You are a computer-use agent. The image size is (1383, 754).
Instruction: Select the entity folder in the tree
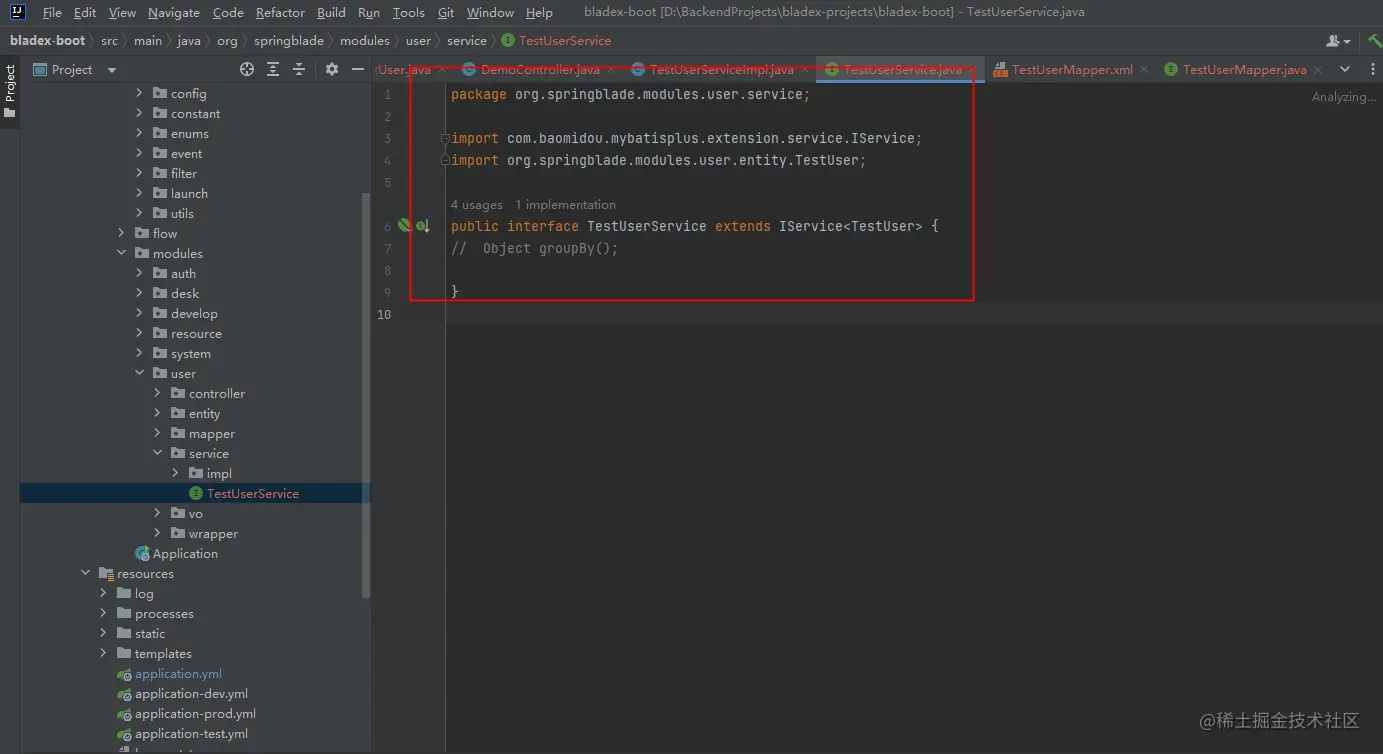[x=204, y=414]
